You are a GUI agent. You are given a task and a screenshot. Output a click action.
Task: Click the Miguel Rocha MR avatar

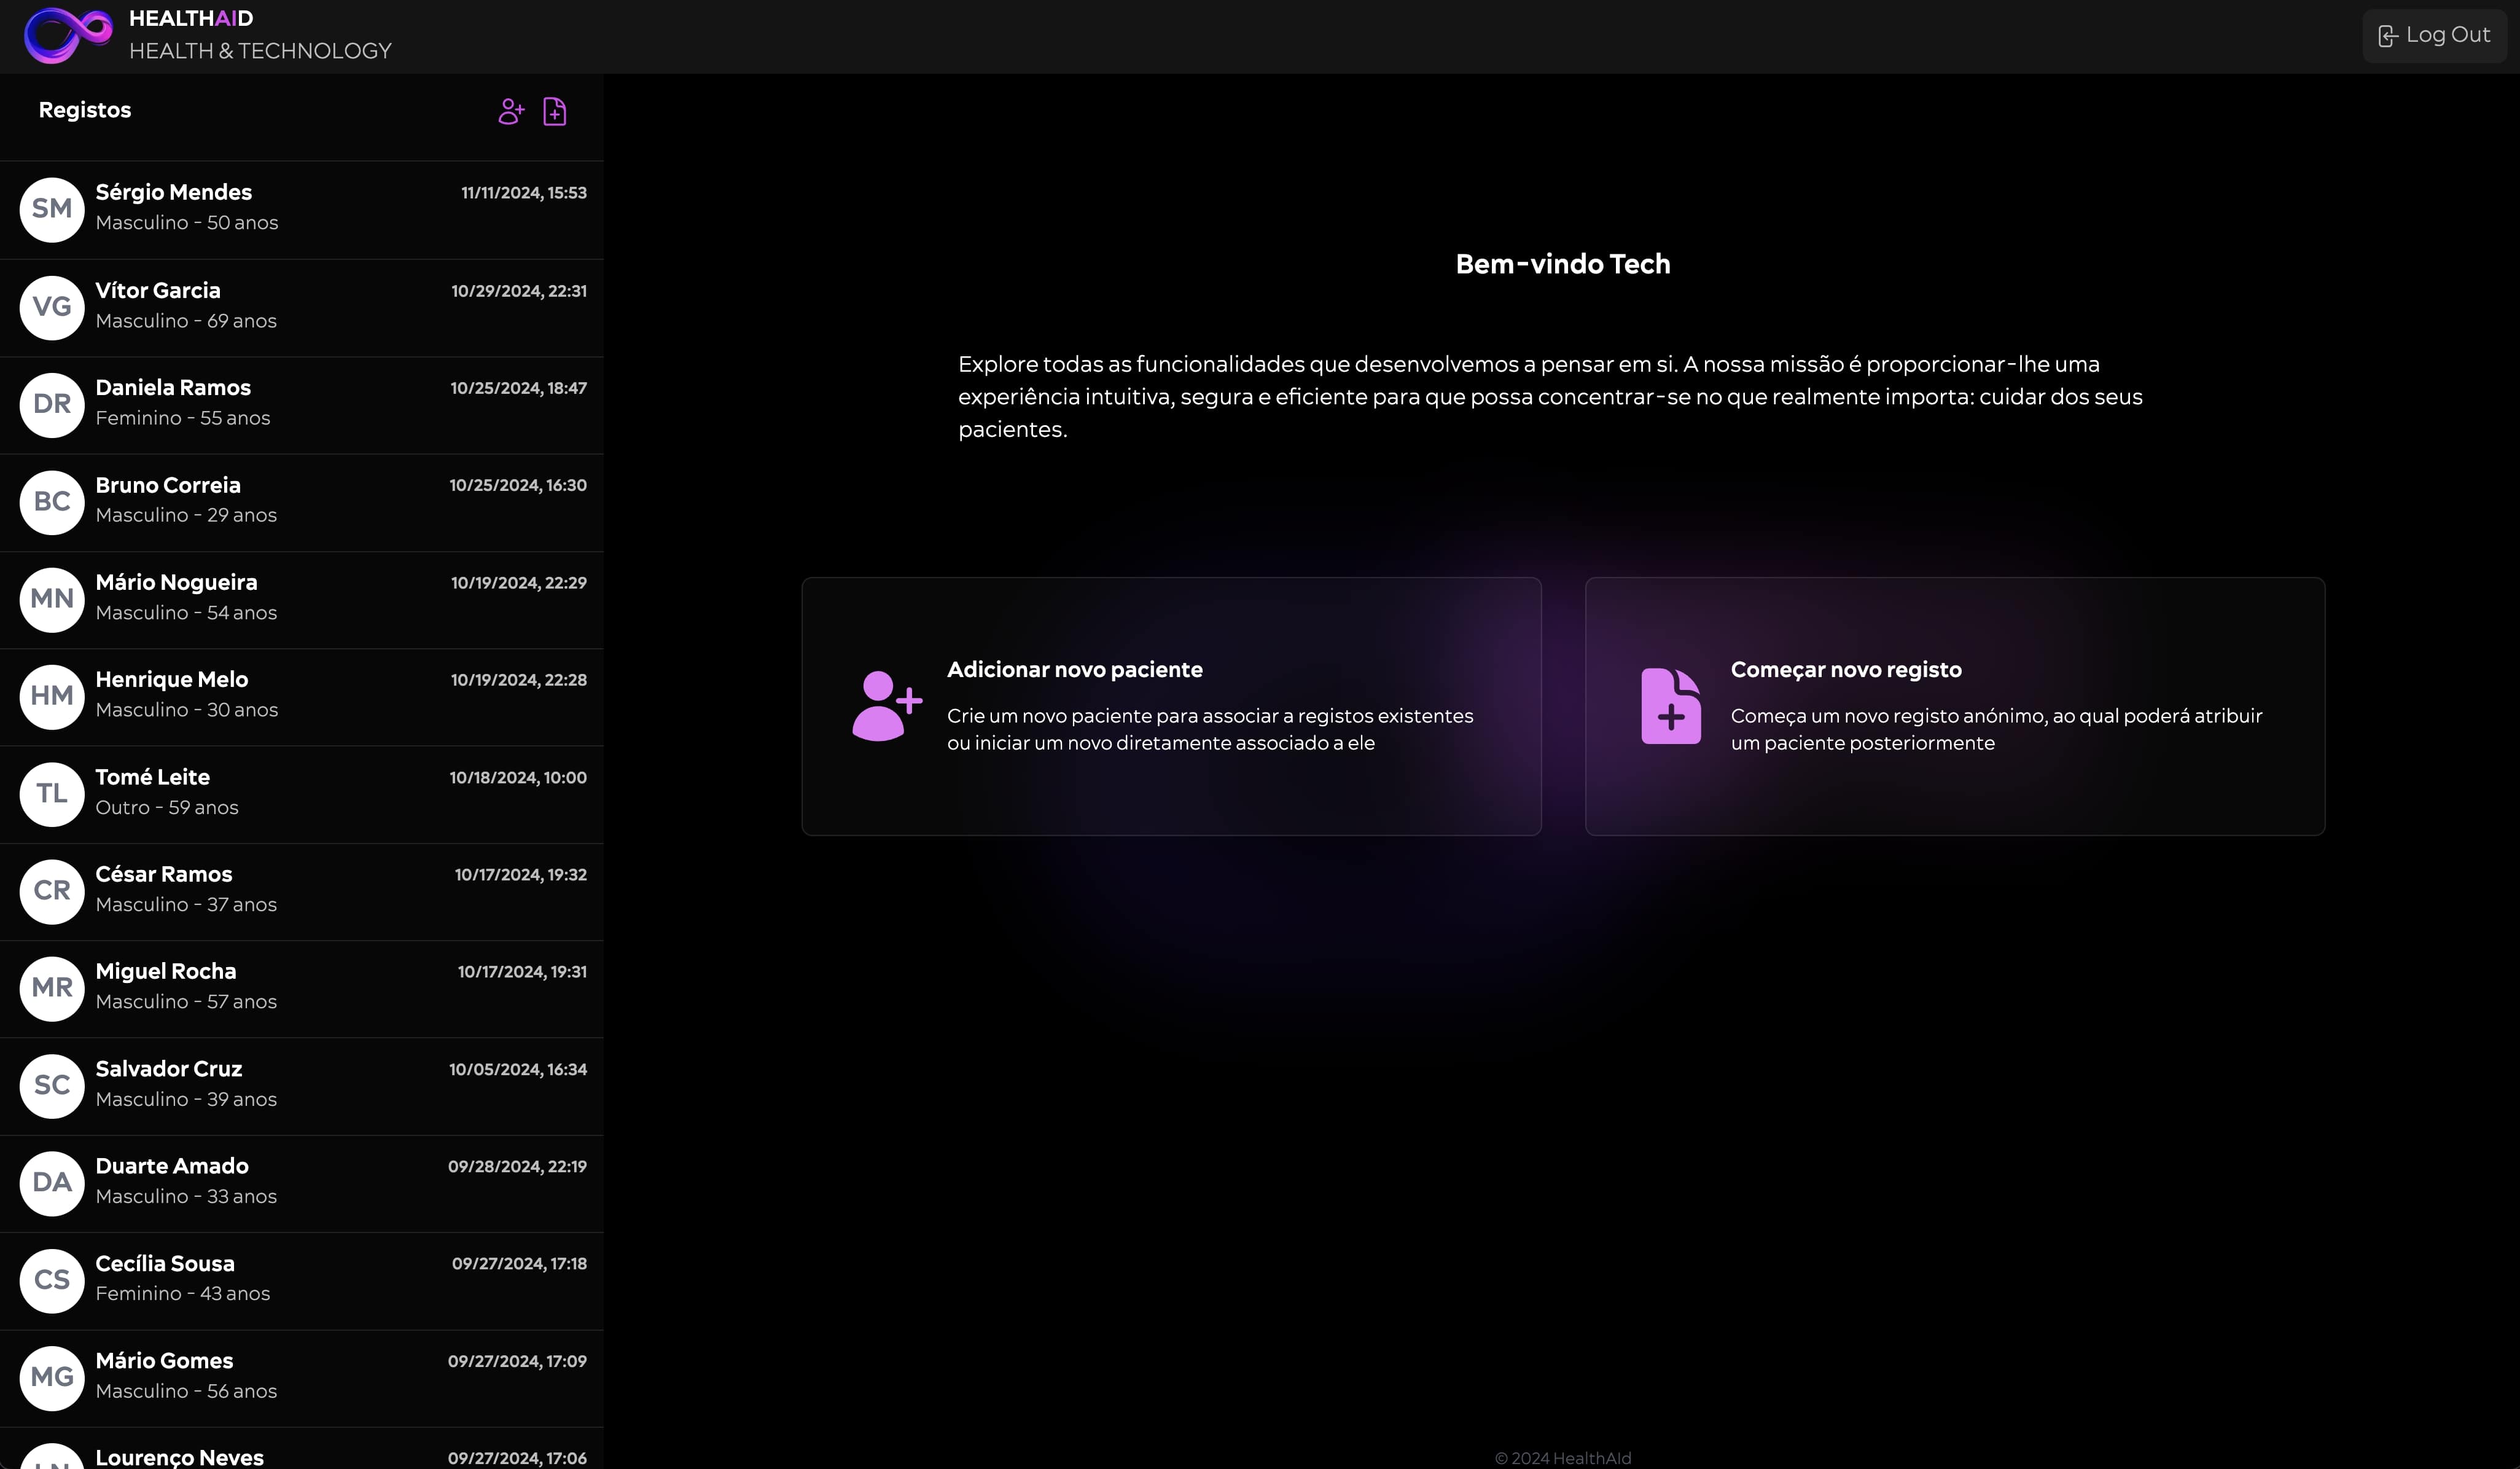(x=52, y=988)
